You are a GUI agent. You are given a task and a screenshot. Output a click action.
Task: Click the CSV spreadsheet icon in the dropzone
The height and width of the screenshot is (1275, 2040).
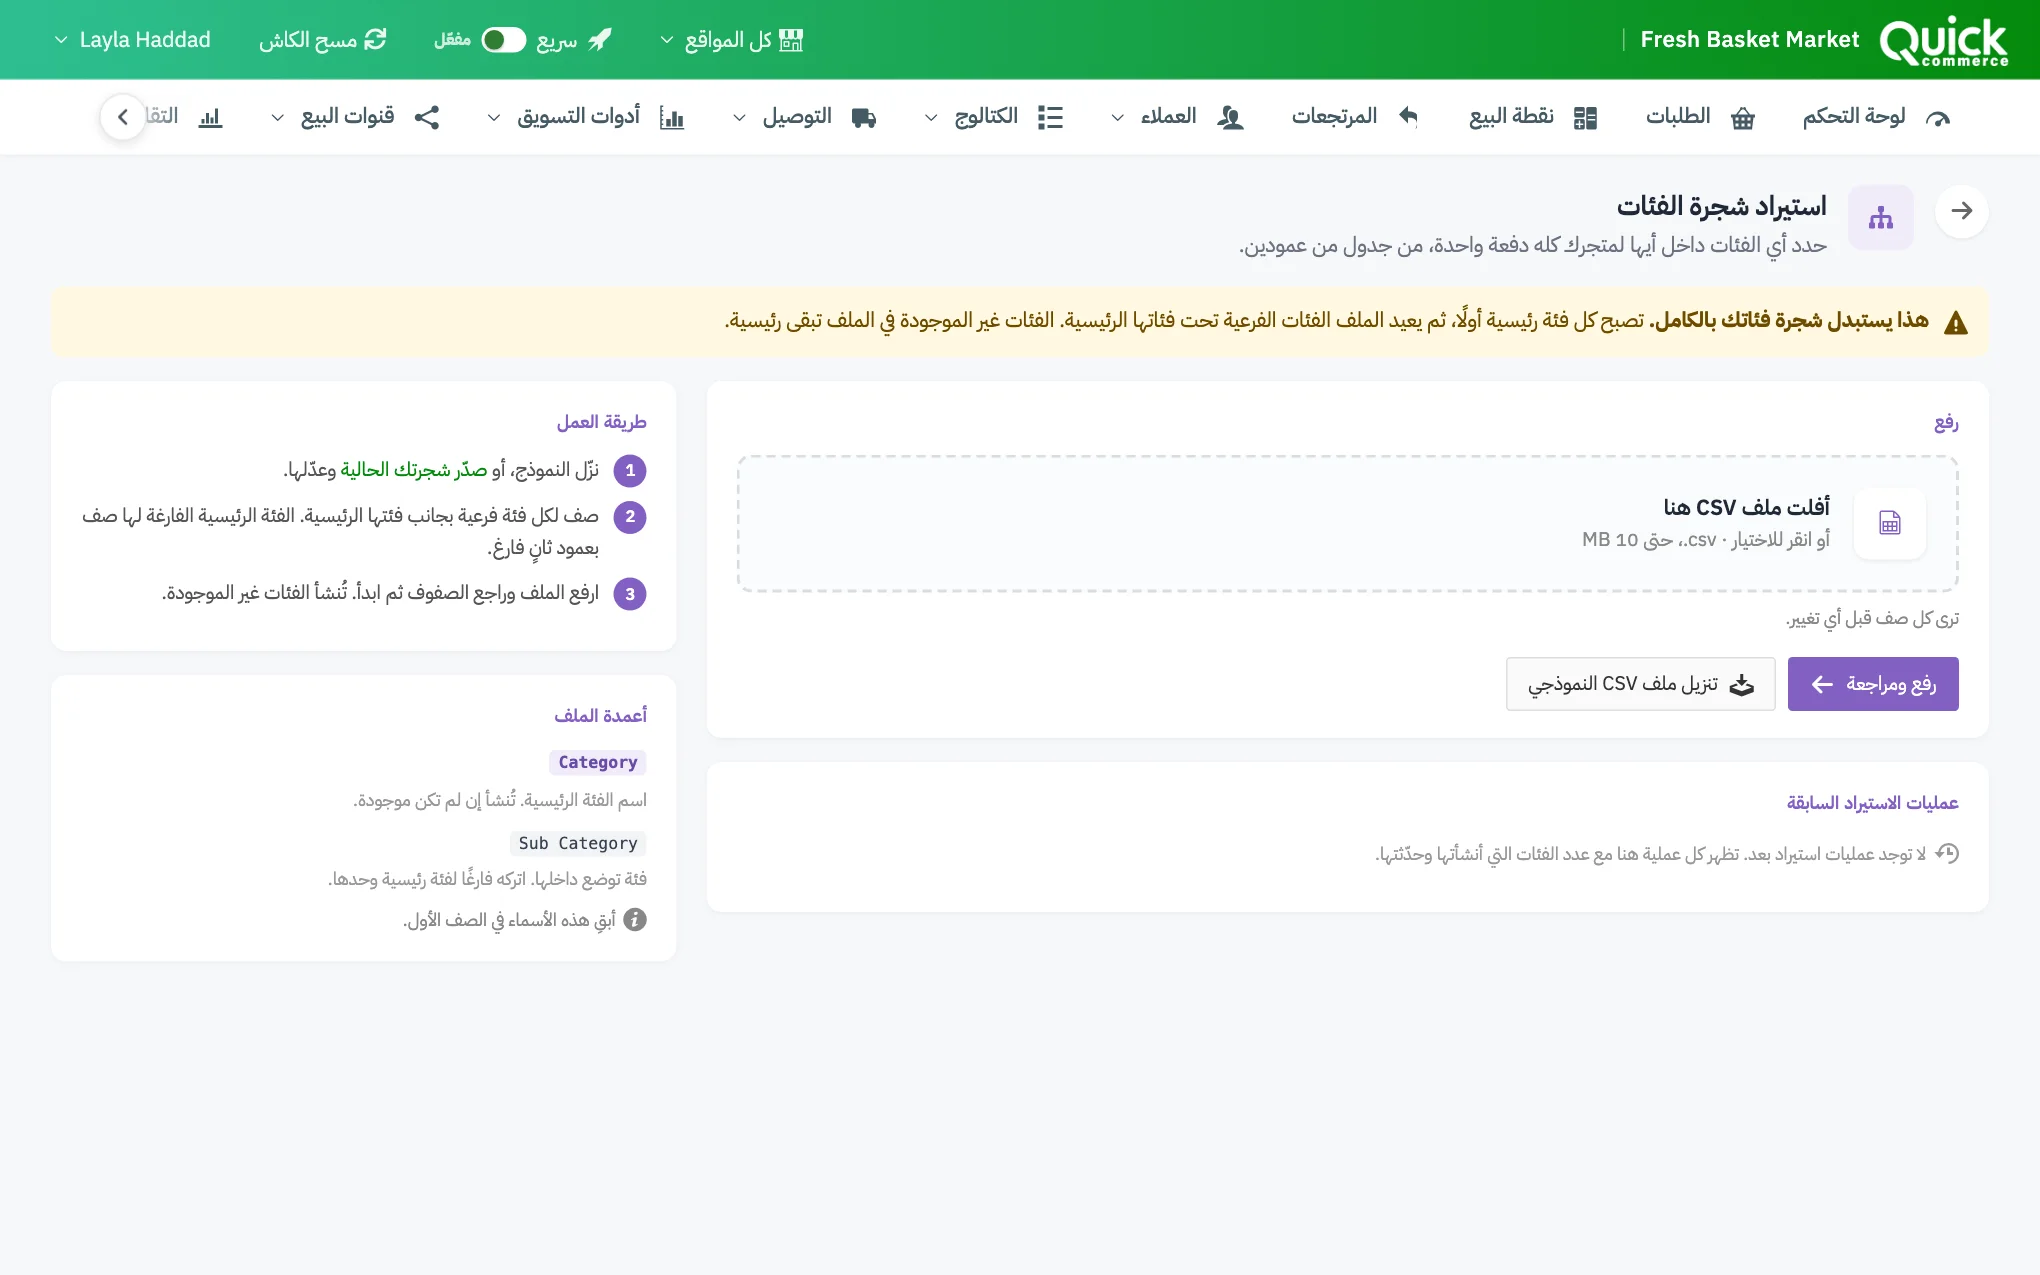1889,523
